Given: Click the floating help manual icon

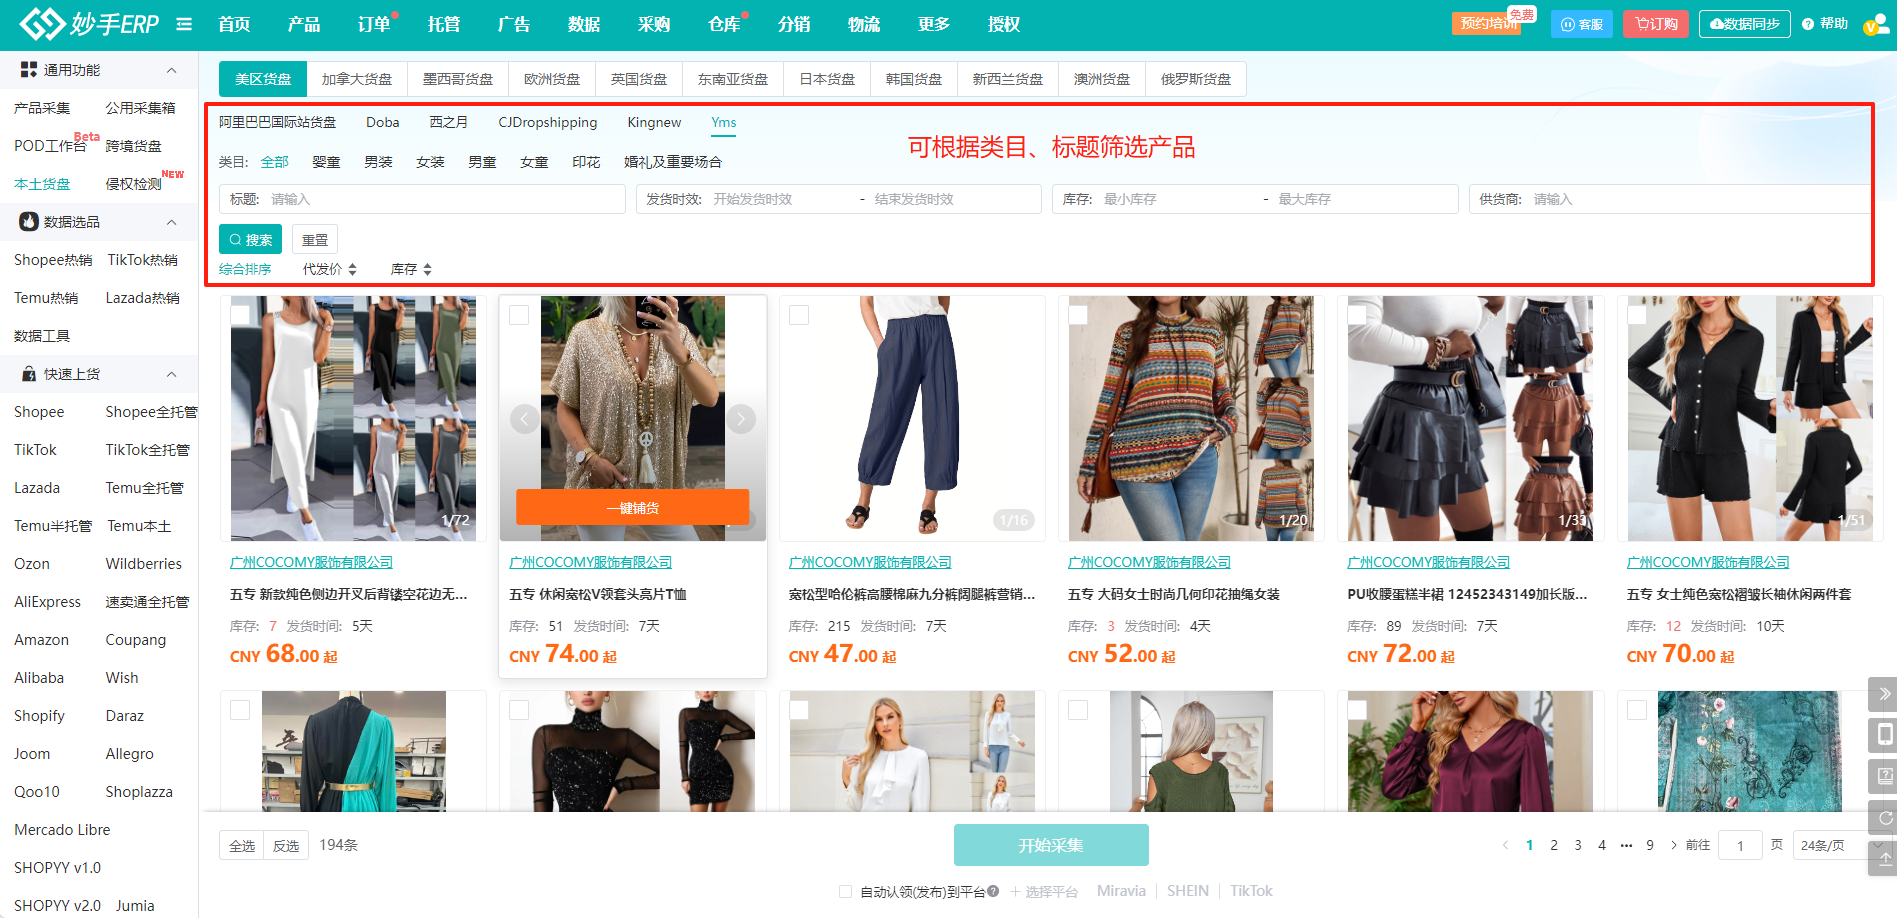Looking at the screenshot, I should tap(1884, 776).
